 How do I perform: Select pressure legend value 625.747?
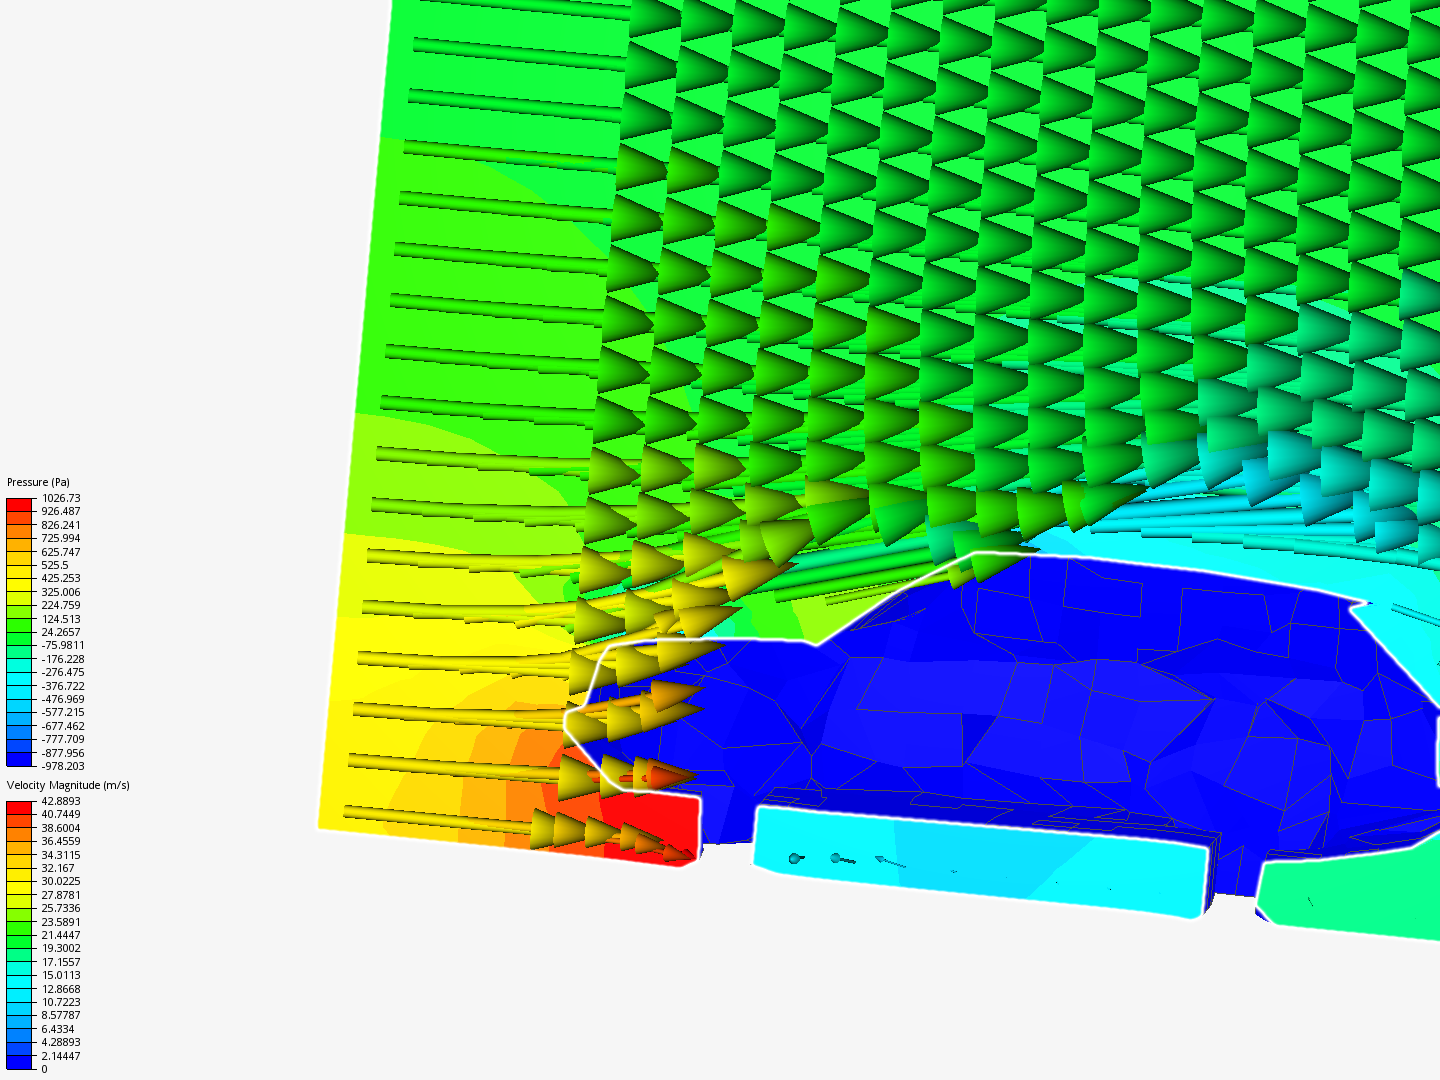point(61,552)
